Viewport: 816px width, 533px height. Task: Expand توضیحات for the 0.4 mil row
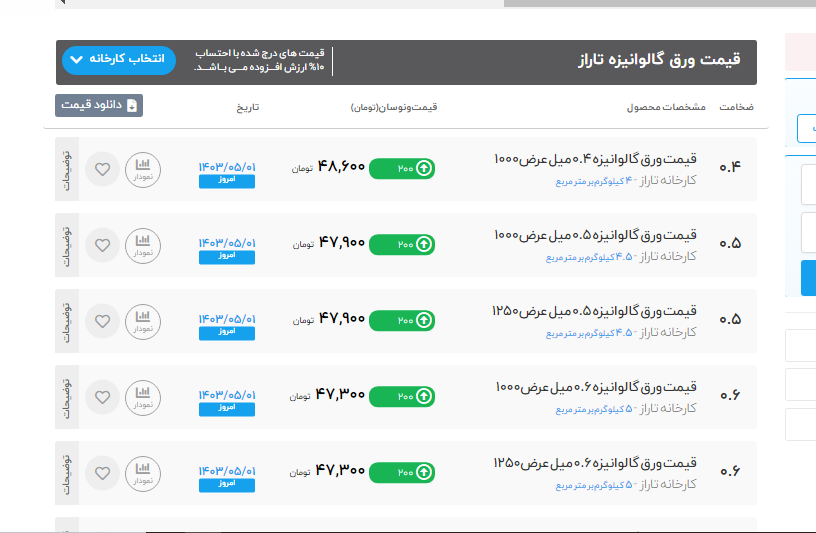[x=67, y=168]
